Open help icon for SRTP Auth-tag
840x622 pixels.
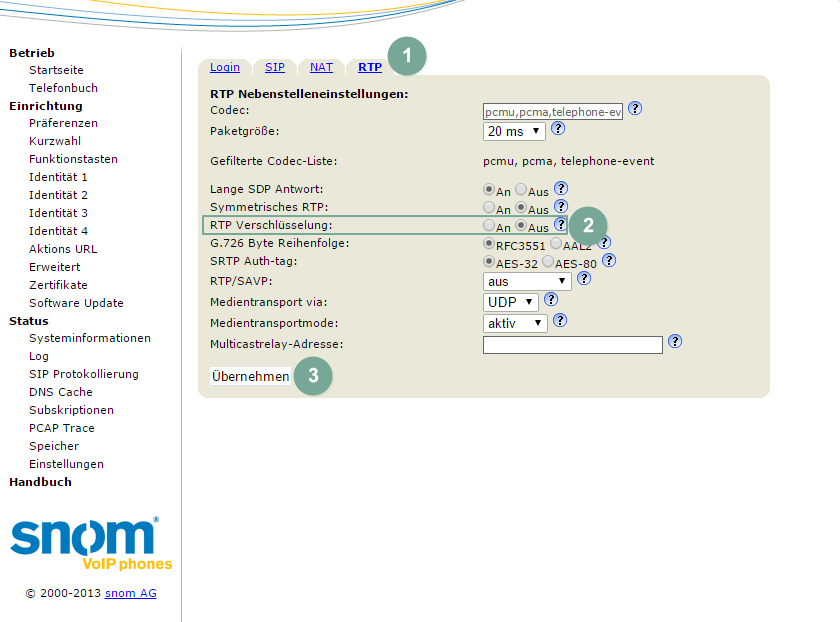(608, 260)
